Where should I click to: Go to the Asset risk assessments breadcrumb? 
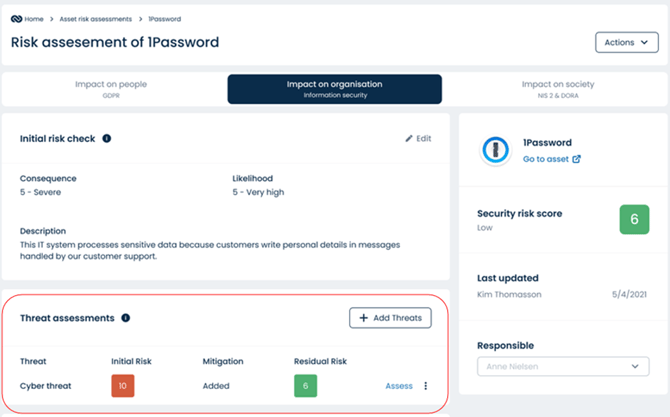96,19
